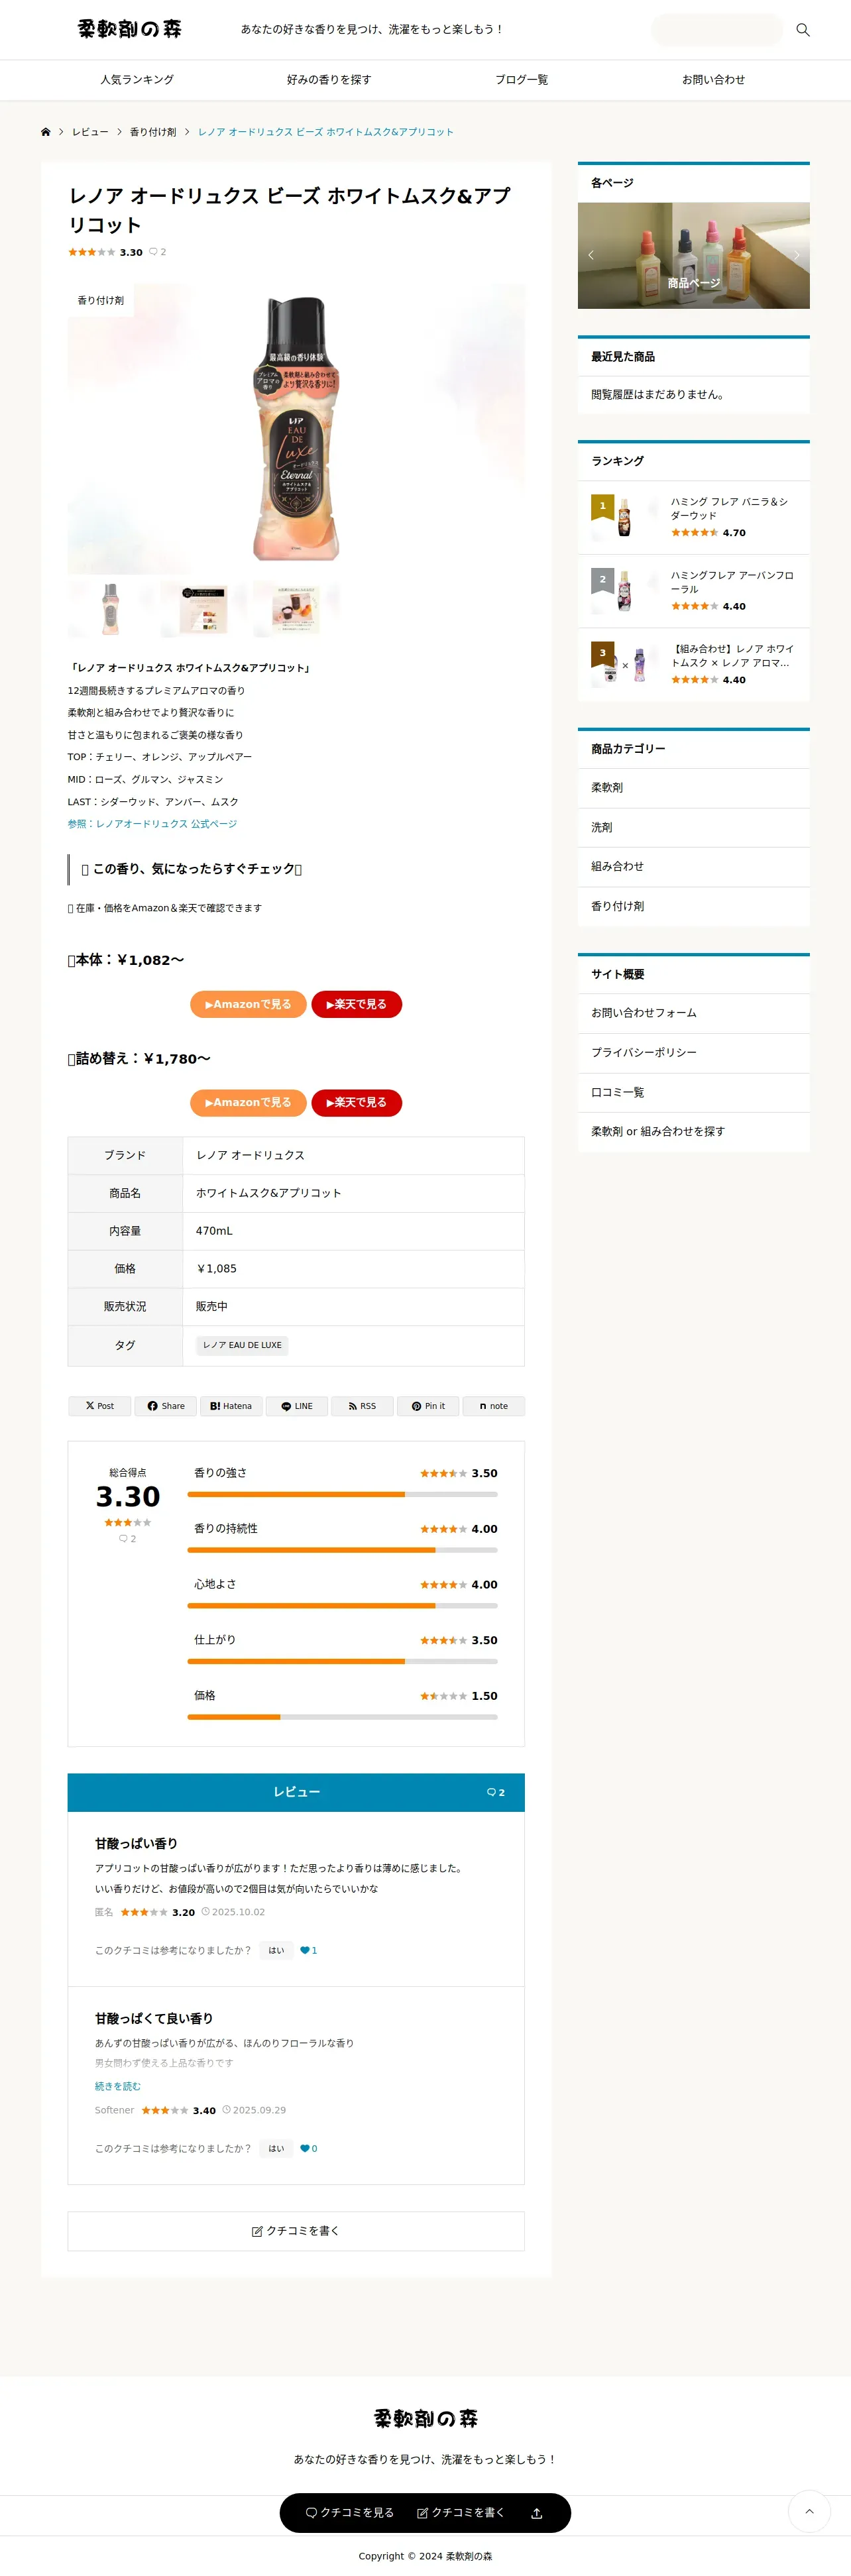Click the クチコミを書く button below reviews
Image resolution: width=851 pixels, height=2576 pixels.
tap(296, 2231)
